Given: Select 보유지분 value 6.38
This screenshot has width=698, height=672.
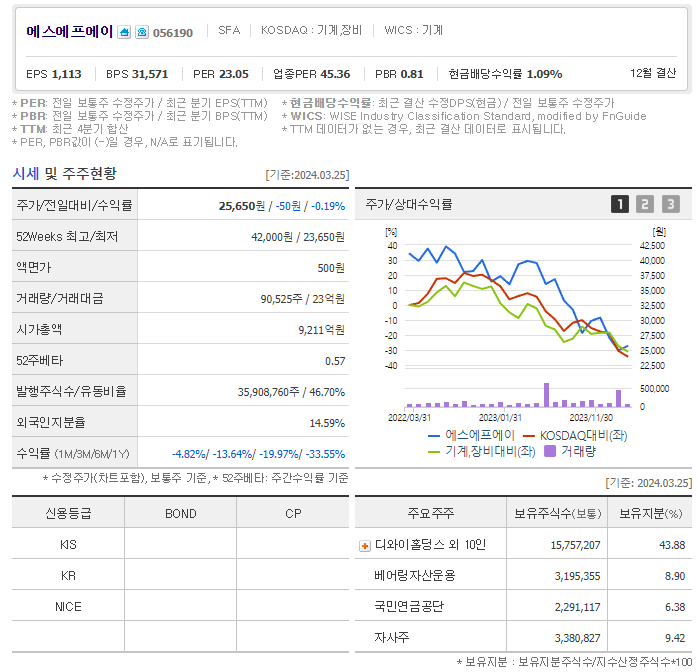Looking at the screenshot, I should 675,607.
